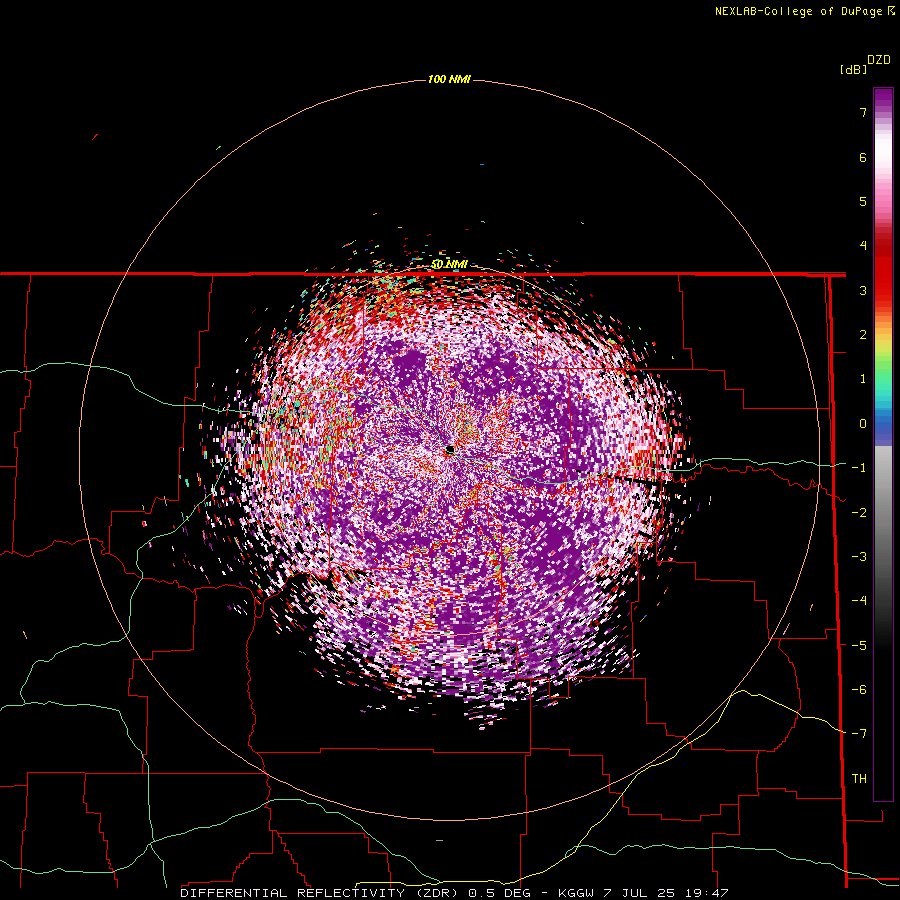Click the ZDR color scale bar
The width and height of the screenshot is (900, 900).
pyautogui.click(x=883, y=444)
